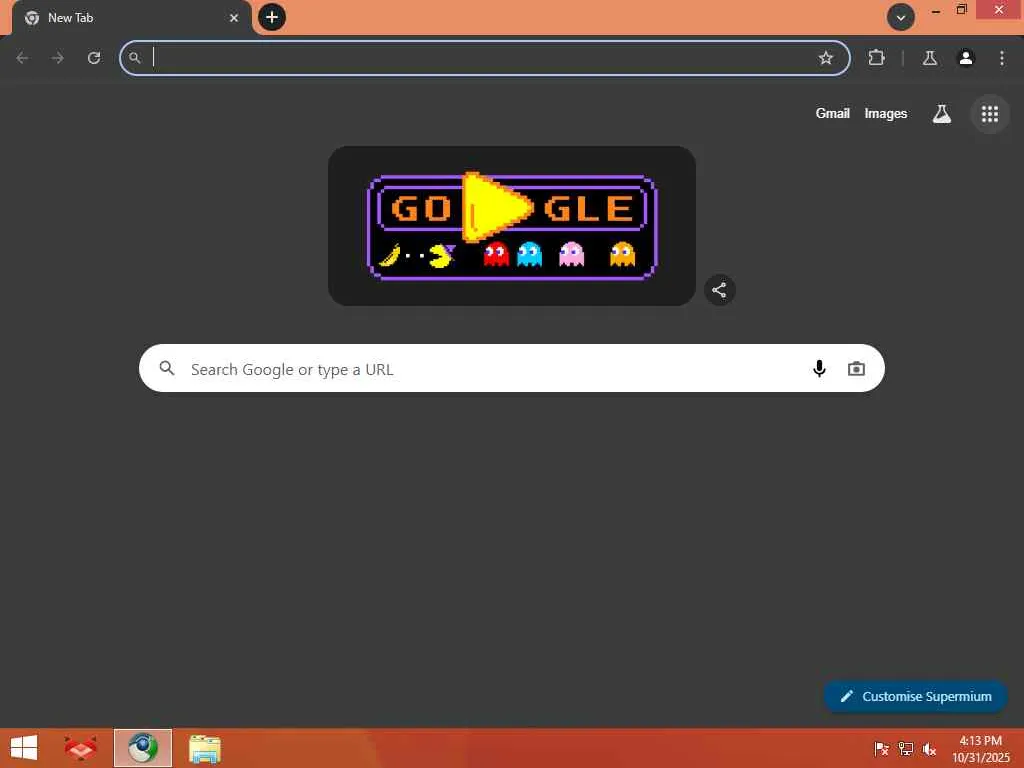Click the Supermium browser taskbar icon

pos(143,748)
